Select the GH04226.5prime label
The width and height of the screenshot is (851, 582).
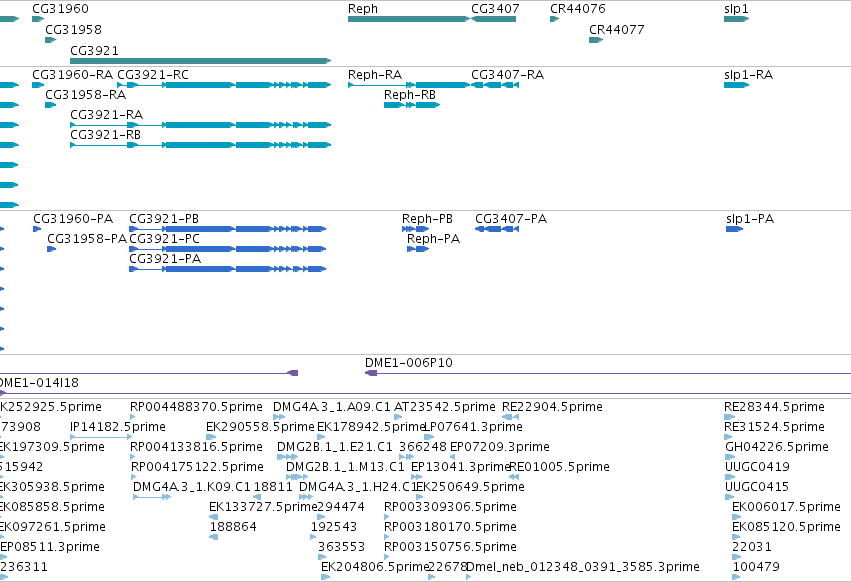(777, 447)
